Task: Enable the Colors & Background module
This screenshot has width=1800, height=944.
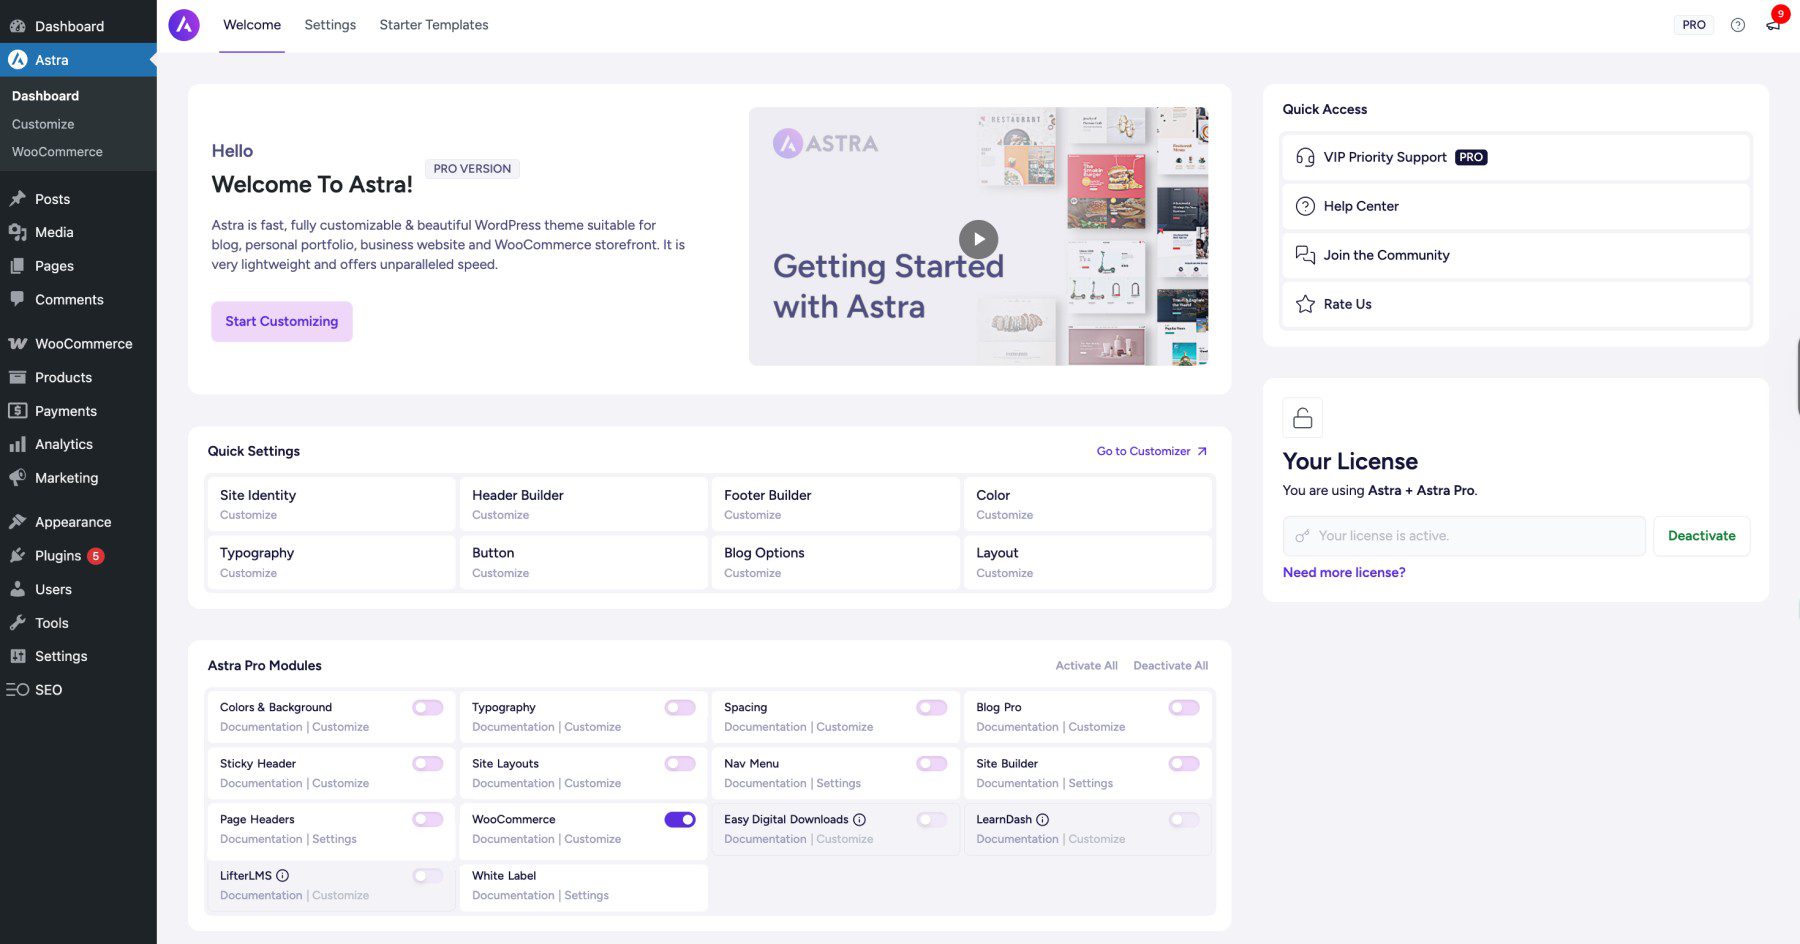Action: tap(427, 707)
